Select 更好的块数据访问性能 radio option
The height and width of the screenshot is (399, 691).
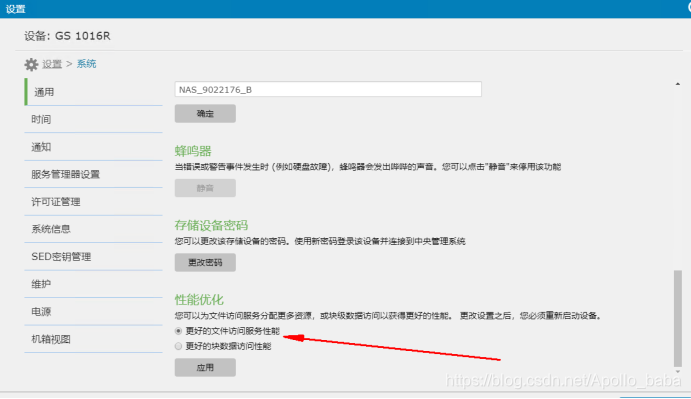coord(178,346)
